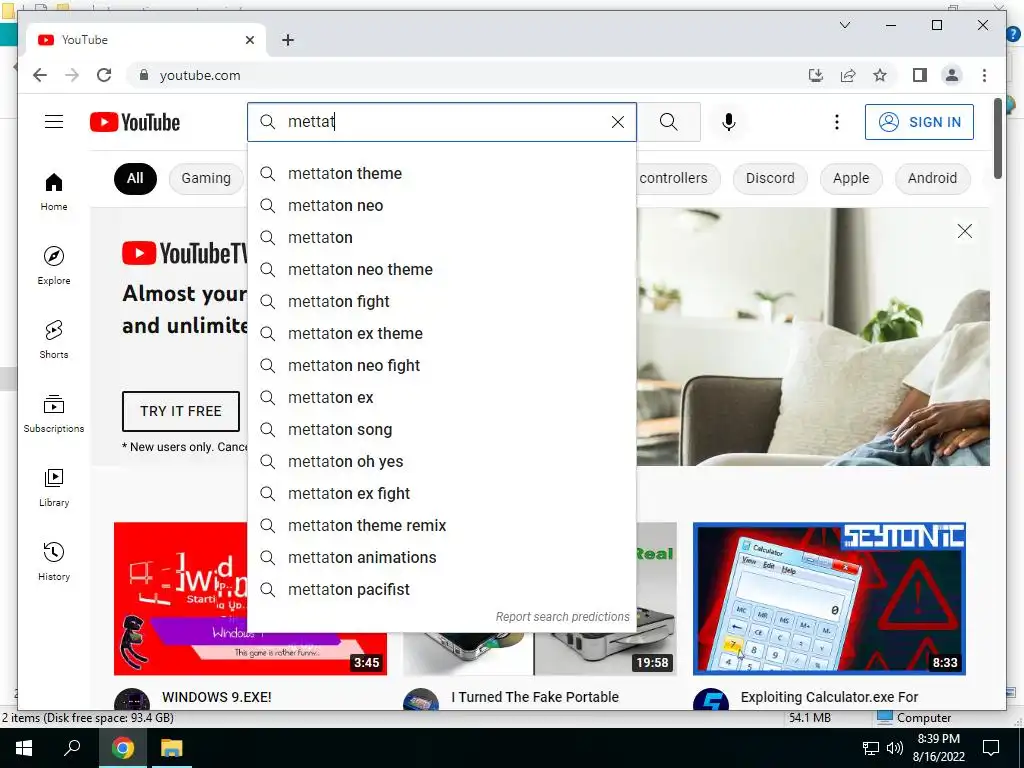1024x768 pixels.
Task: Clear the search box with the X
Action: point(618,122)
